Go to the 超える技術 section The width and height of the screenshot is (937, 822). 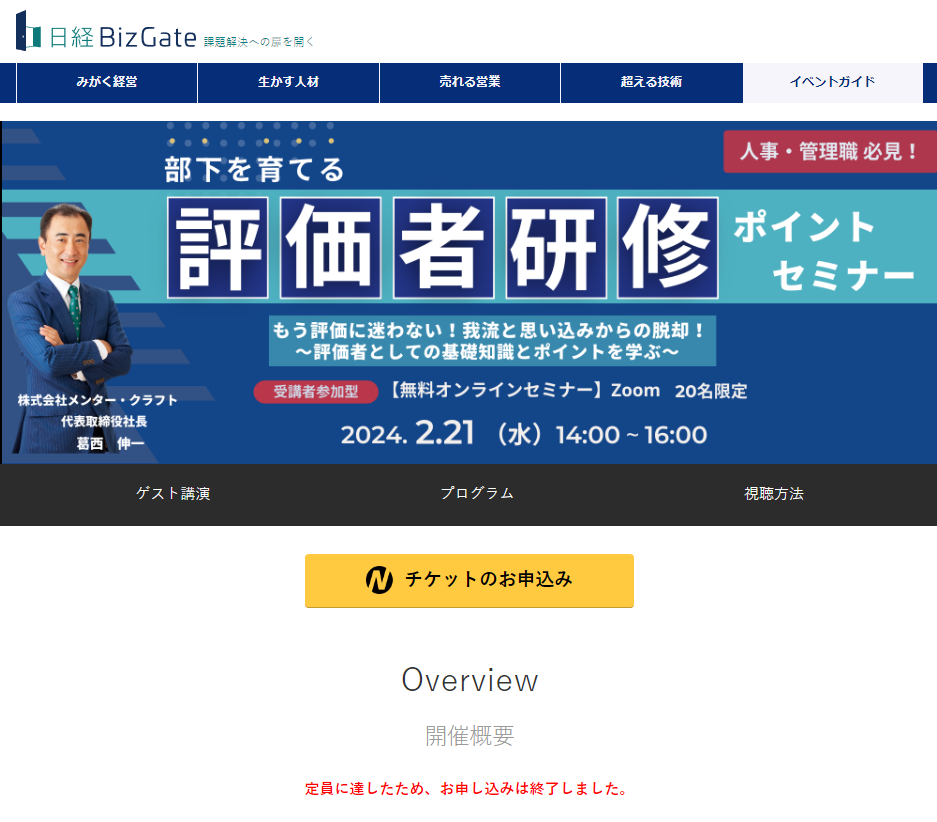651,82
